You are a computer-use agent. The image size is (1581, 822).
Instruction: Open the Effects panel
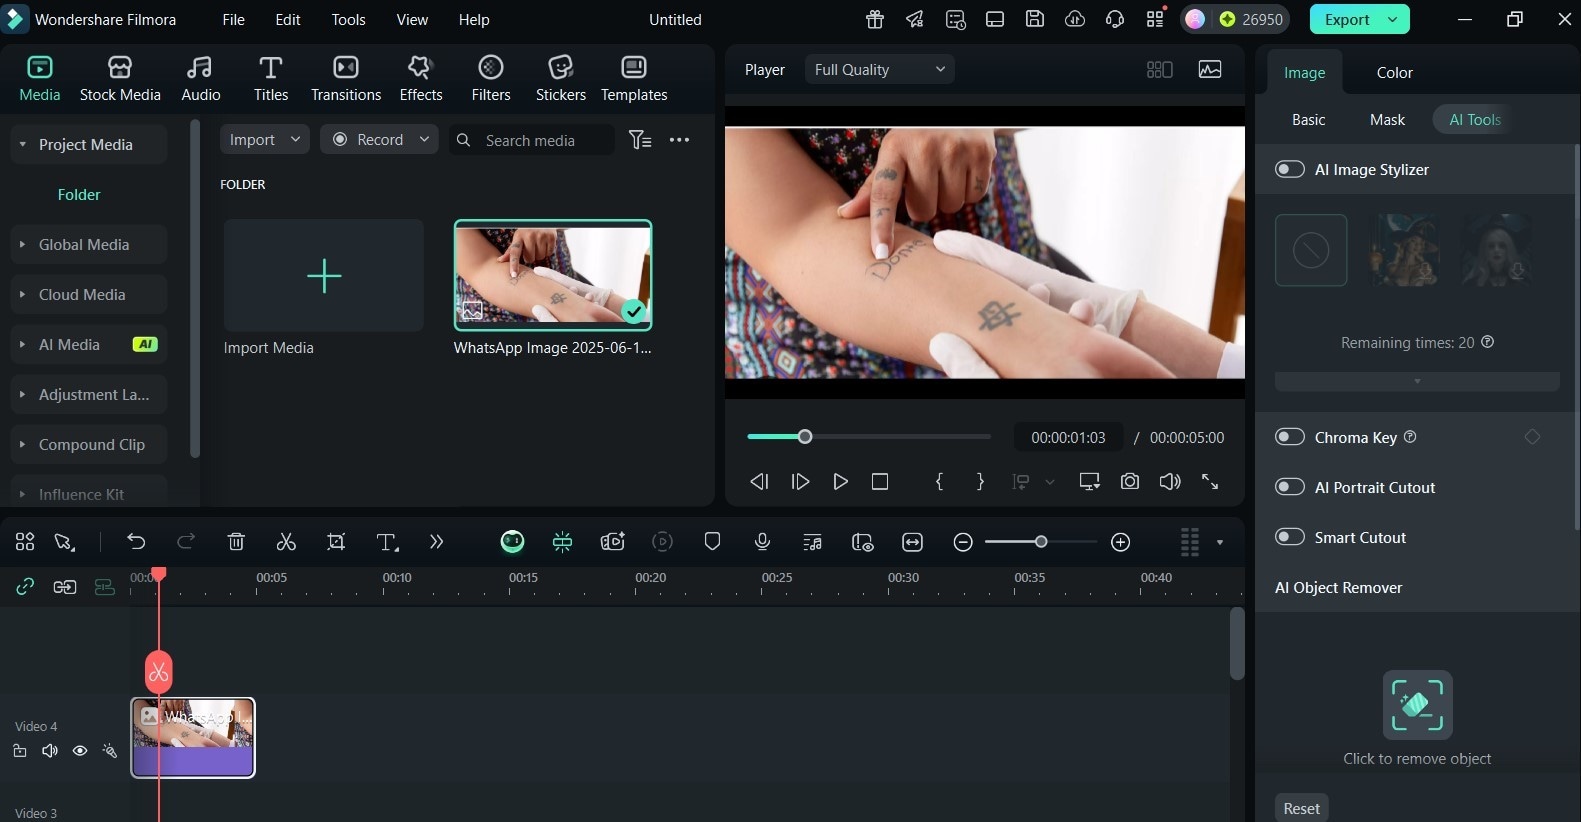[x=420, y=78]
